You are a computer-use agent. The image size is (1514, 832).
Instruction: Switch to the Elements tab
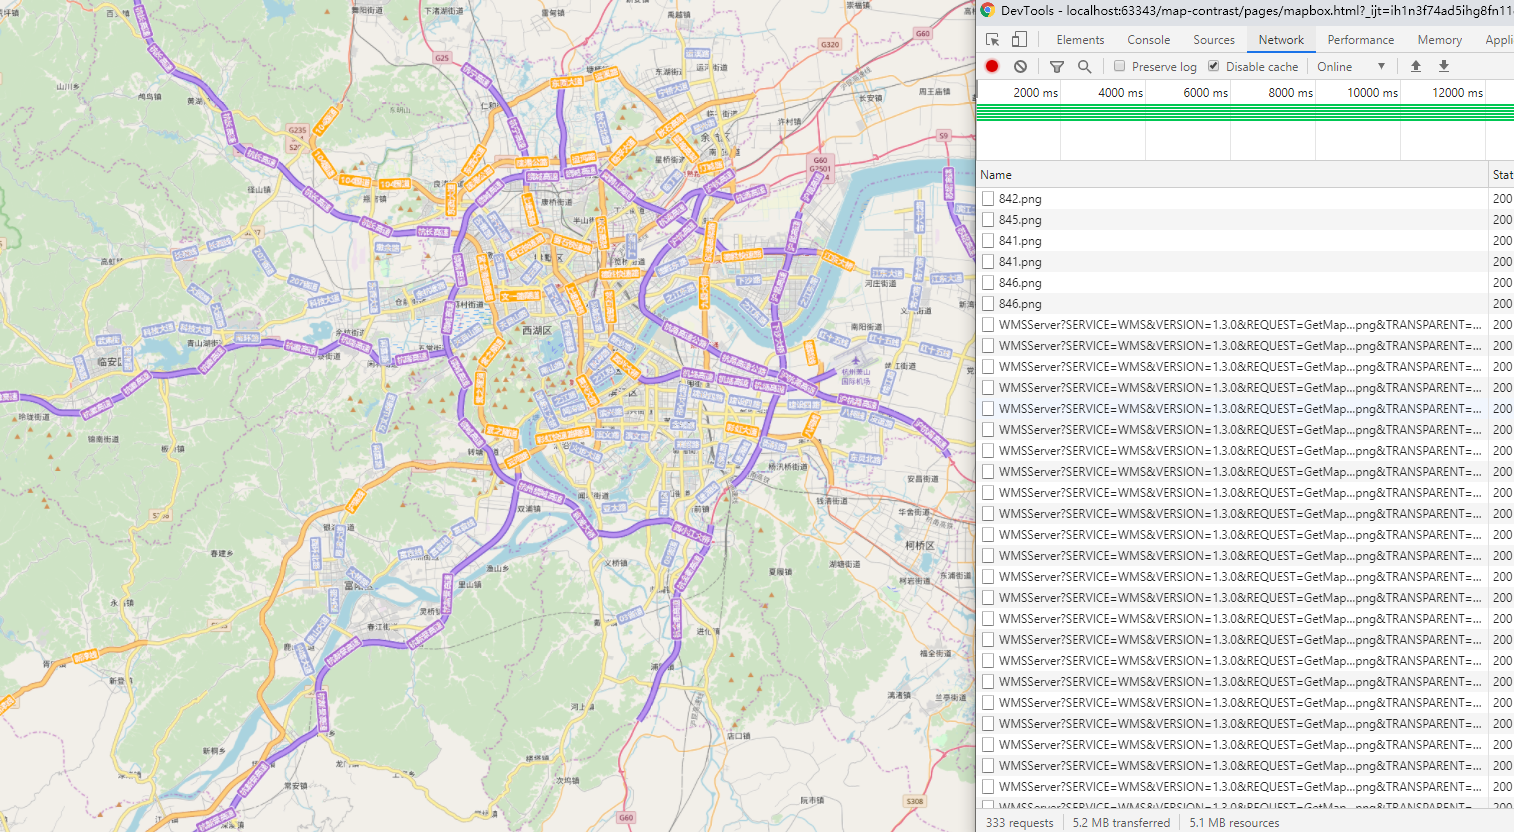pos(1080,40)
